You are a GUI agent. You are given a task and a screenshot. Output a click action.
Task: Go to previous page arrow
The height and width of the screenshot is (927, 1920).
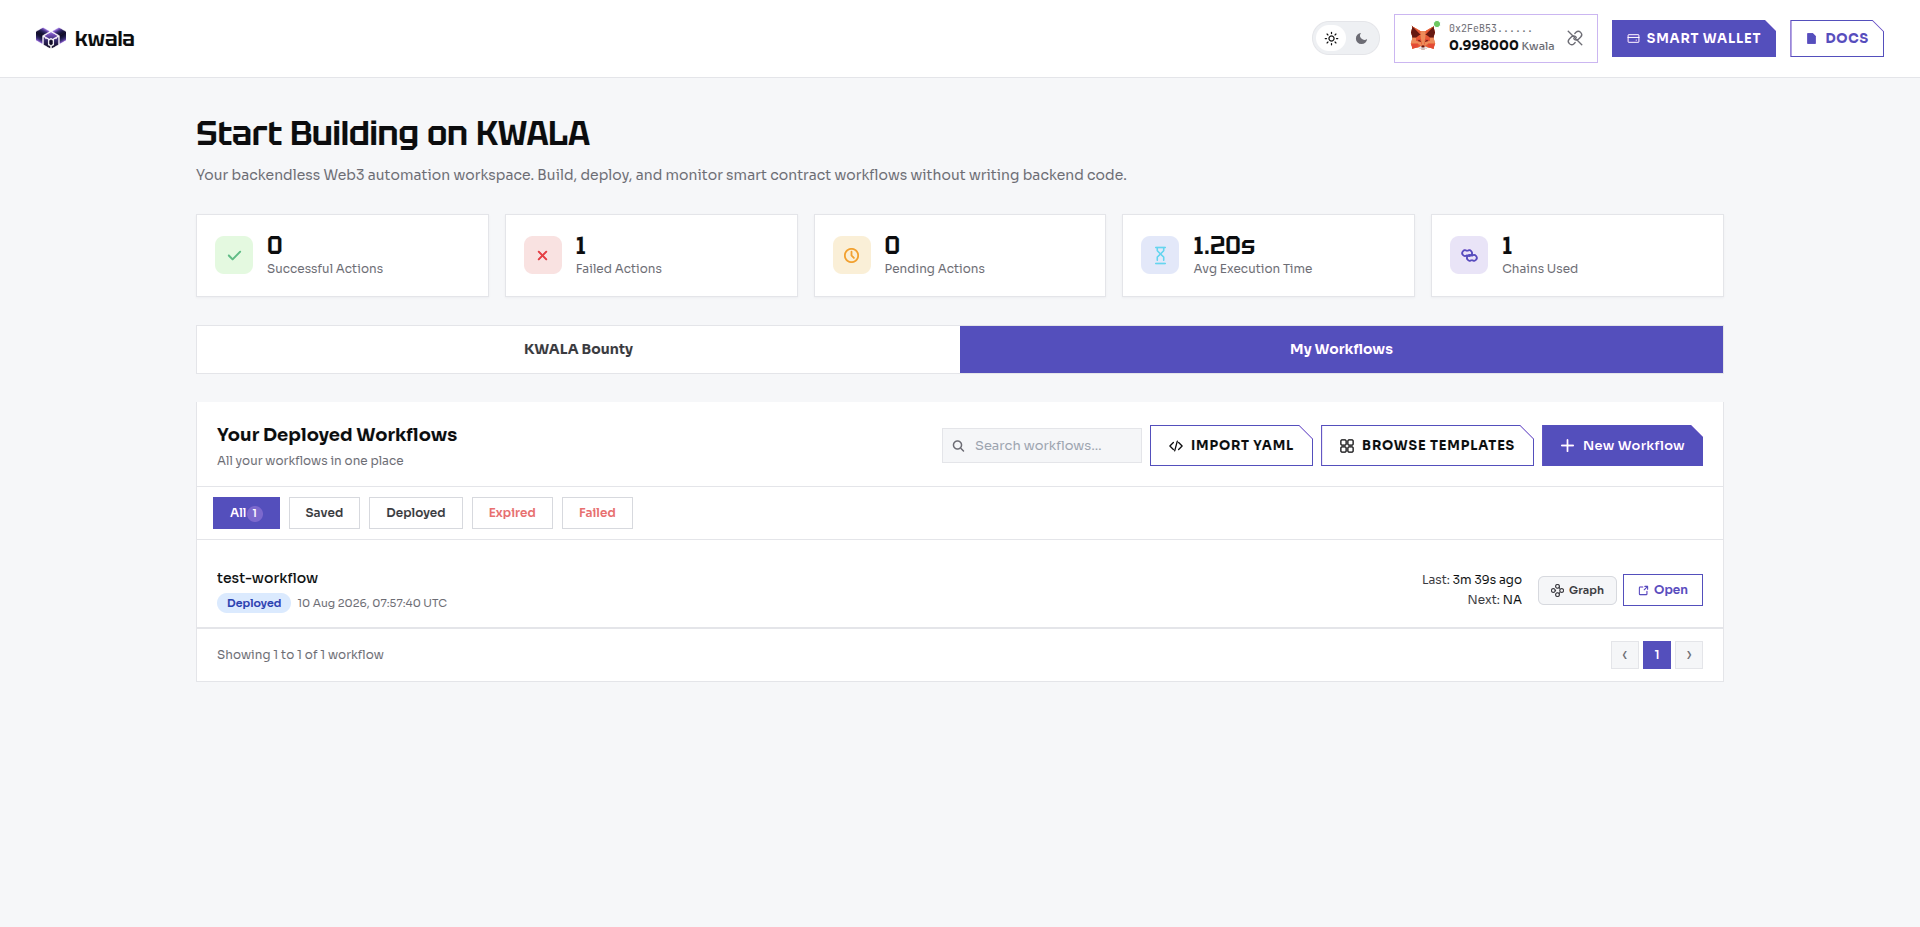1625,655
